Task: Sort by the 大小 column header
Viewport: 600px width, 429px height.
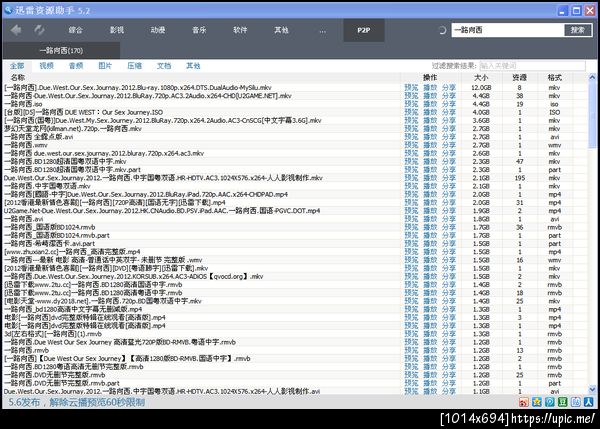Action: pos(481,77)
